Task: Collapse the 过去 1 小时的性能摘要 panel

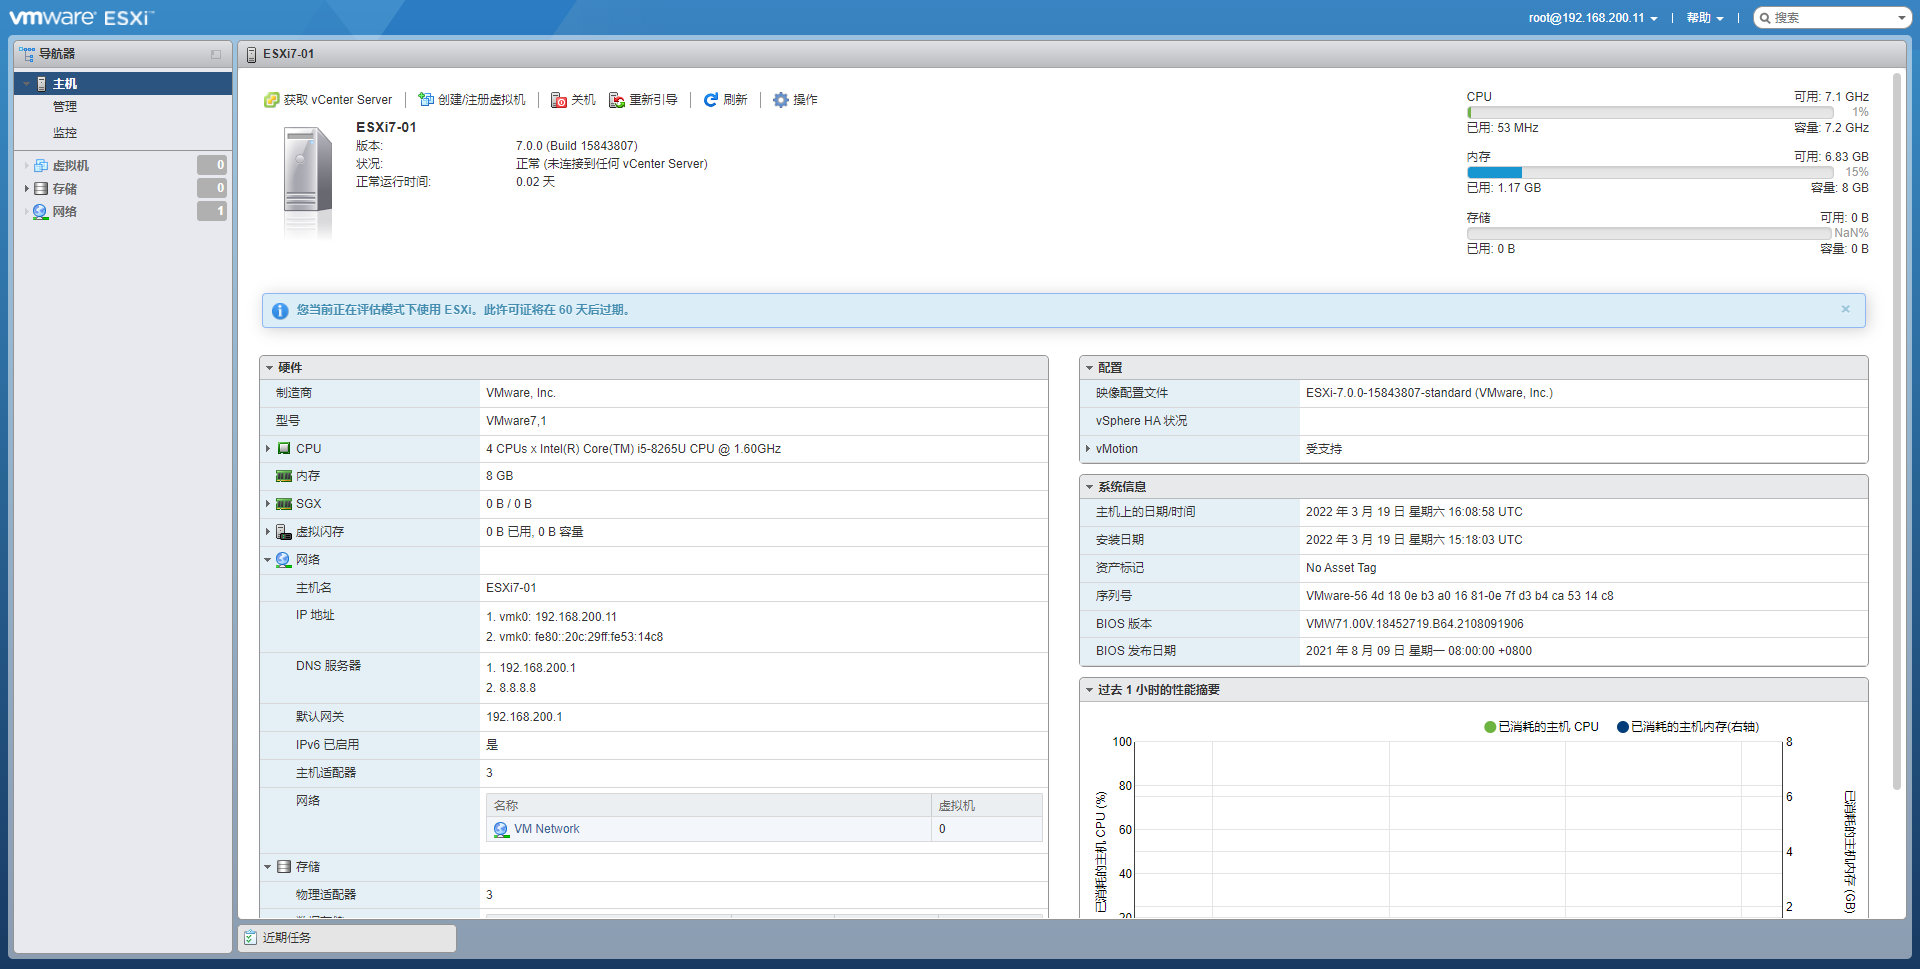Action: pyautogui.click(x=1089, y=690)
